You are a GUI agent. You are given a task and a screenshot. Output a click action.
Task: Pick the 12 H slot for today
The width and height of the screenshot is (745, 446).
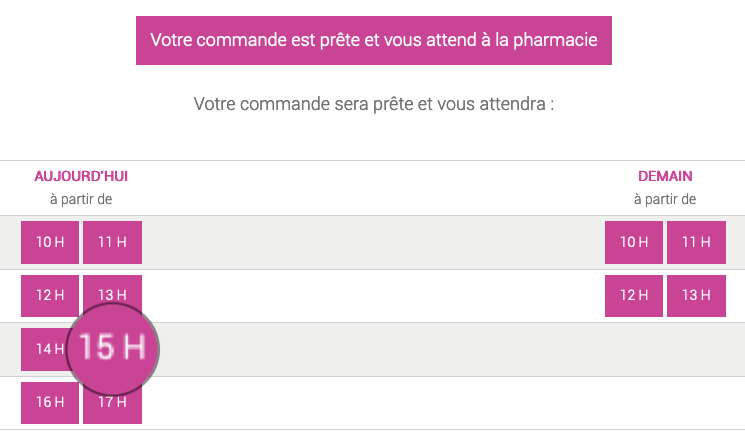50,295
